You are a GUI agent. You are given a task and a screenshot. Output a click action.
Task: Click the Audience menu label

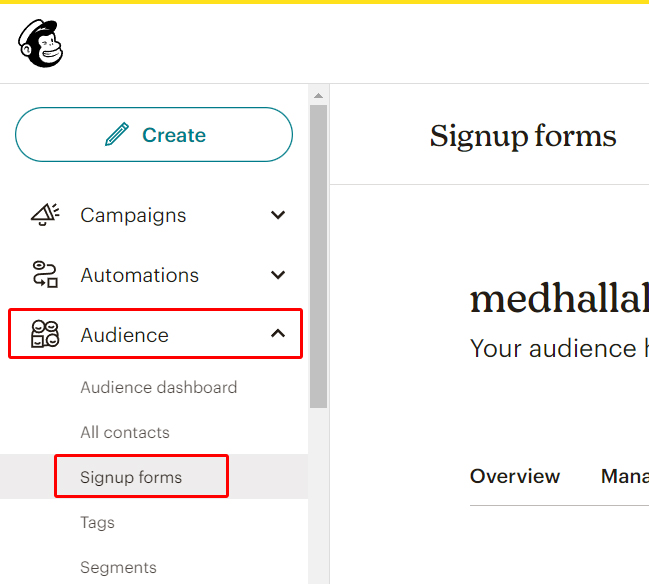(x=125, y=335)
